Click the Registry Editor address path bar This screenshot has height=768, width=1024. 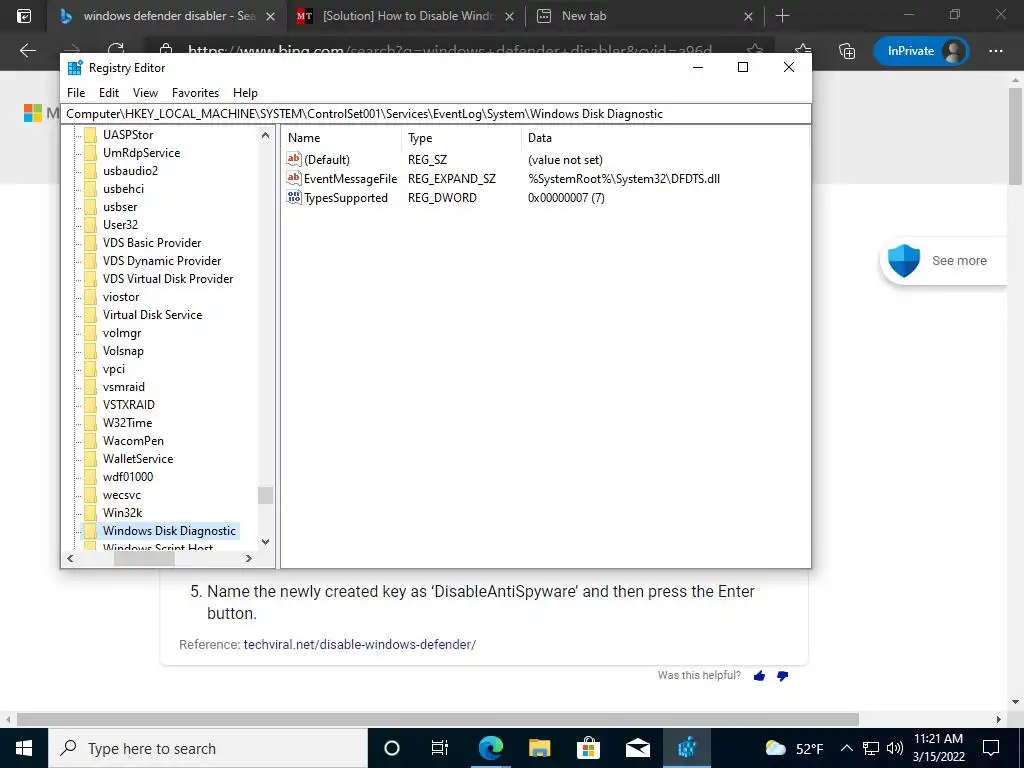click(x=436, y=114)
